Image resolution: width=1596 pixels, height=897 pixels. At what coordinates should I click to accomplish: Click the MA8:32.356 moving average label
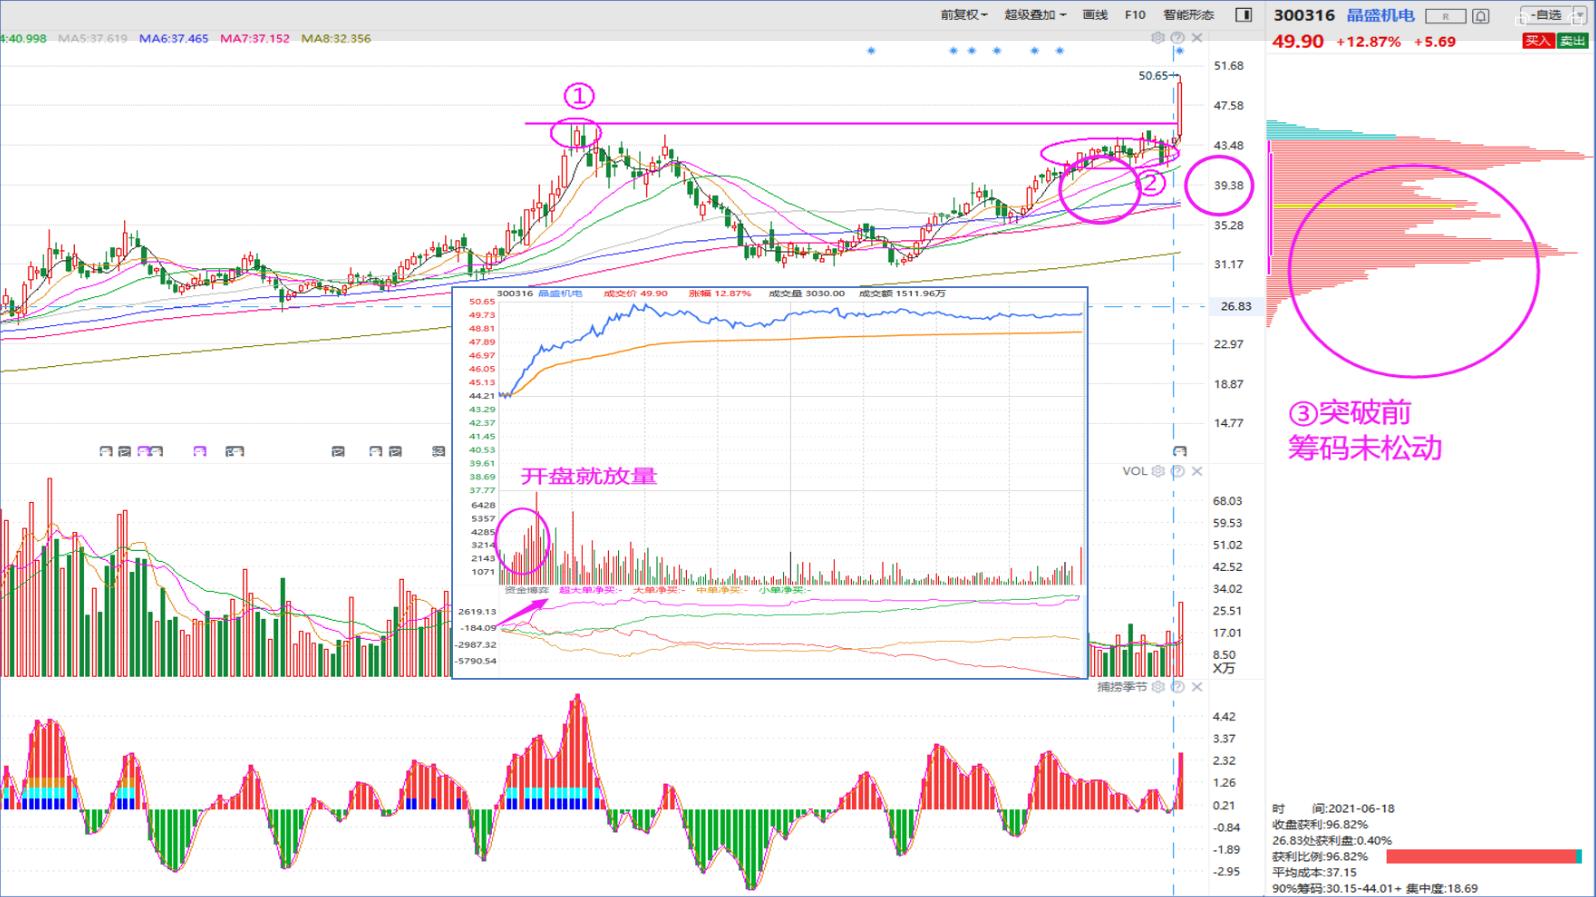point(336,38)
